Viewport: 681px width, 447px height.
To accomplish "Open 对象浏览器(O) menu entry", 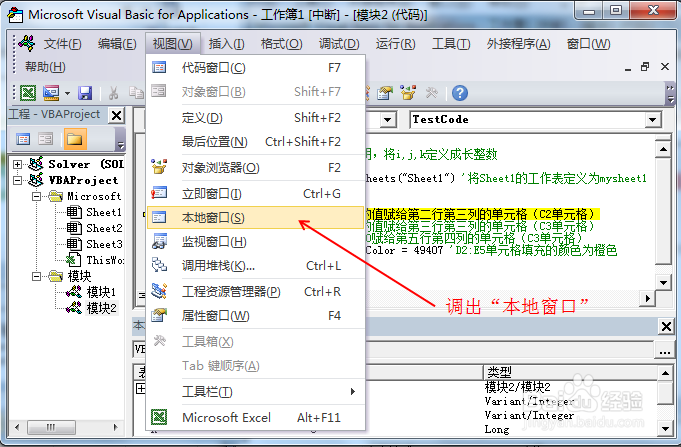I will click(x=255, y=168).
